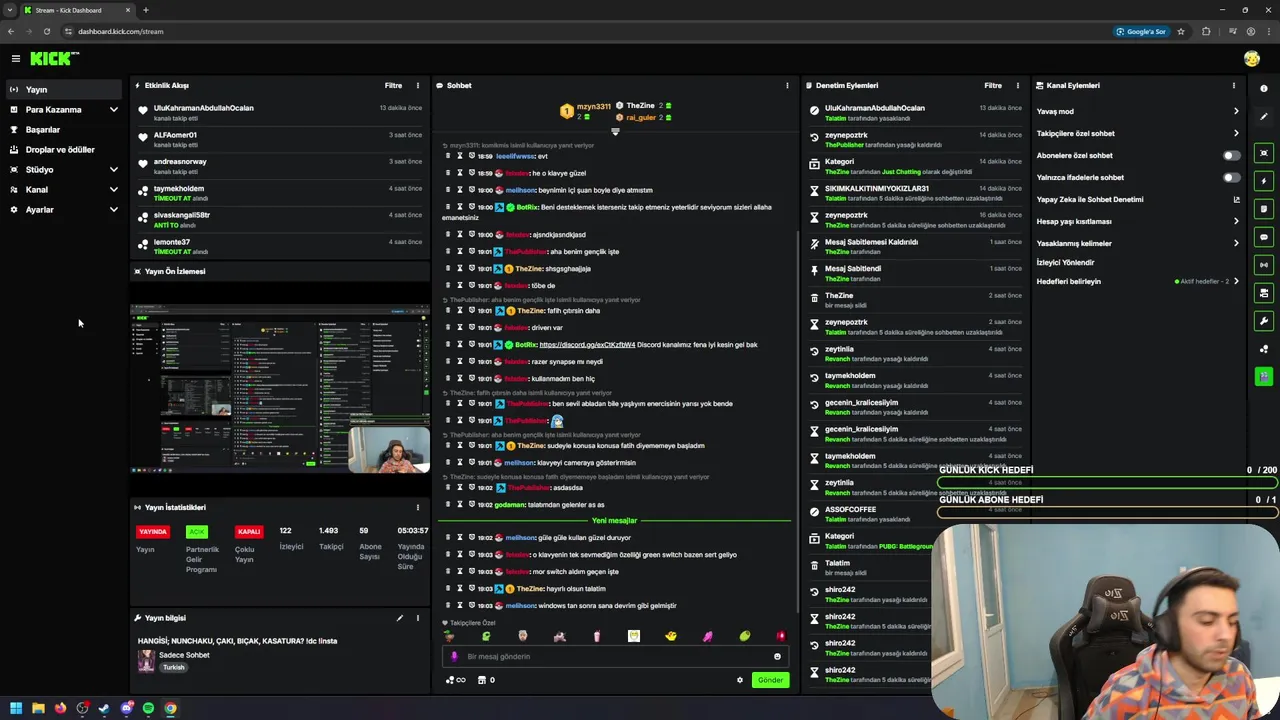Select Droplar ve ödüller in sidebar
1280x720 pixels.
pos(64,150)
